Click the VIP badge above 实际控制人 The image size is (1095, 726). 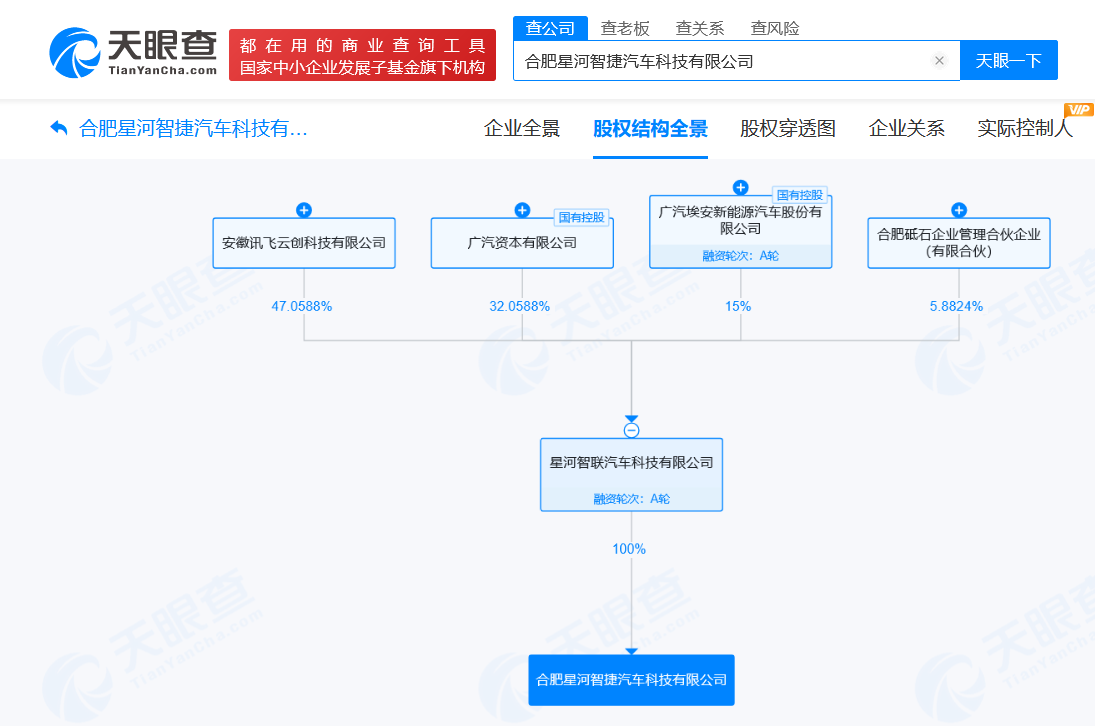click(1080, 109)
